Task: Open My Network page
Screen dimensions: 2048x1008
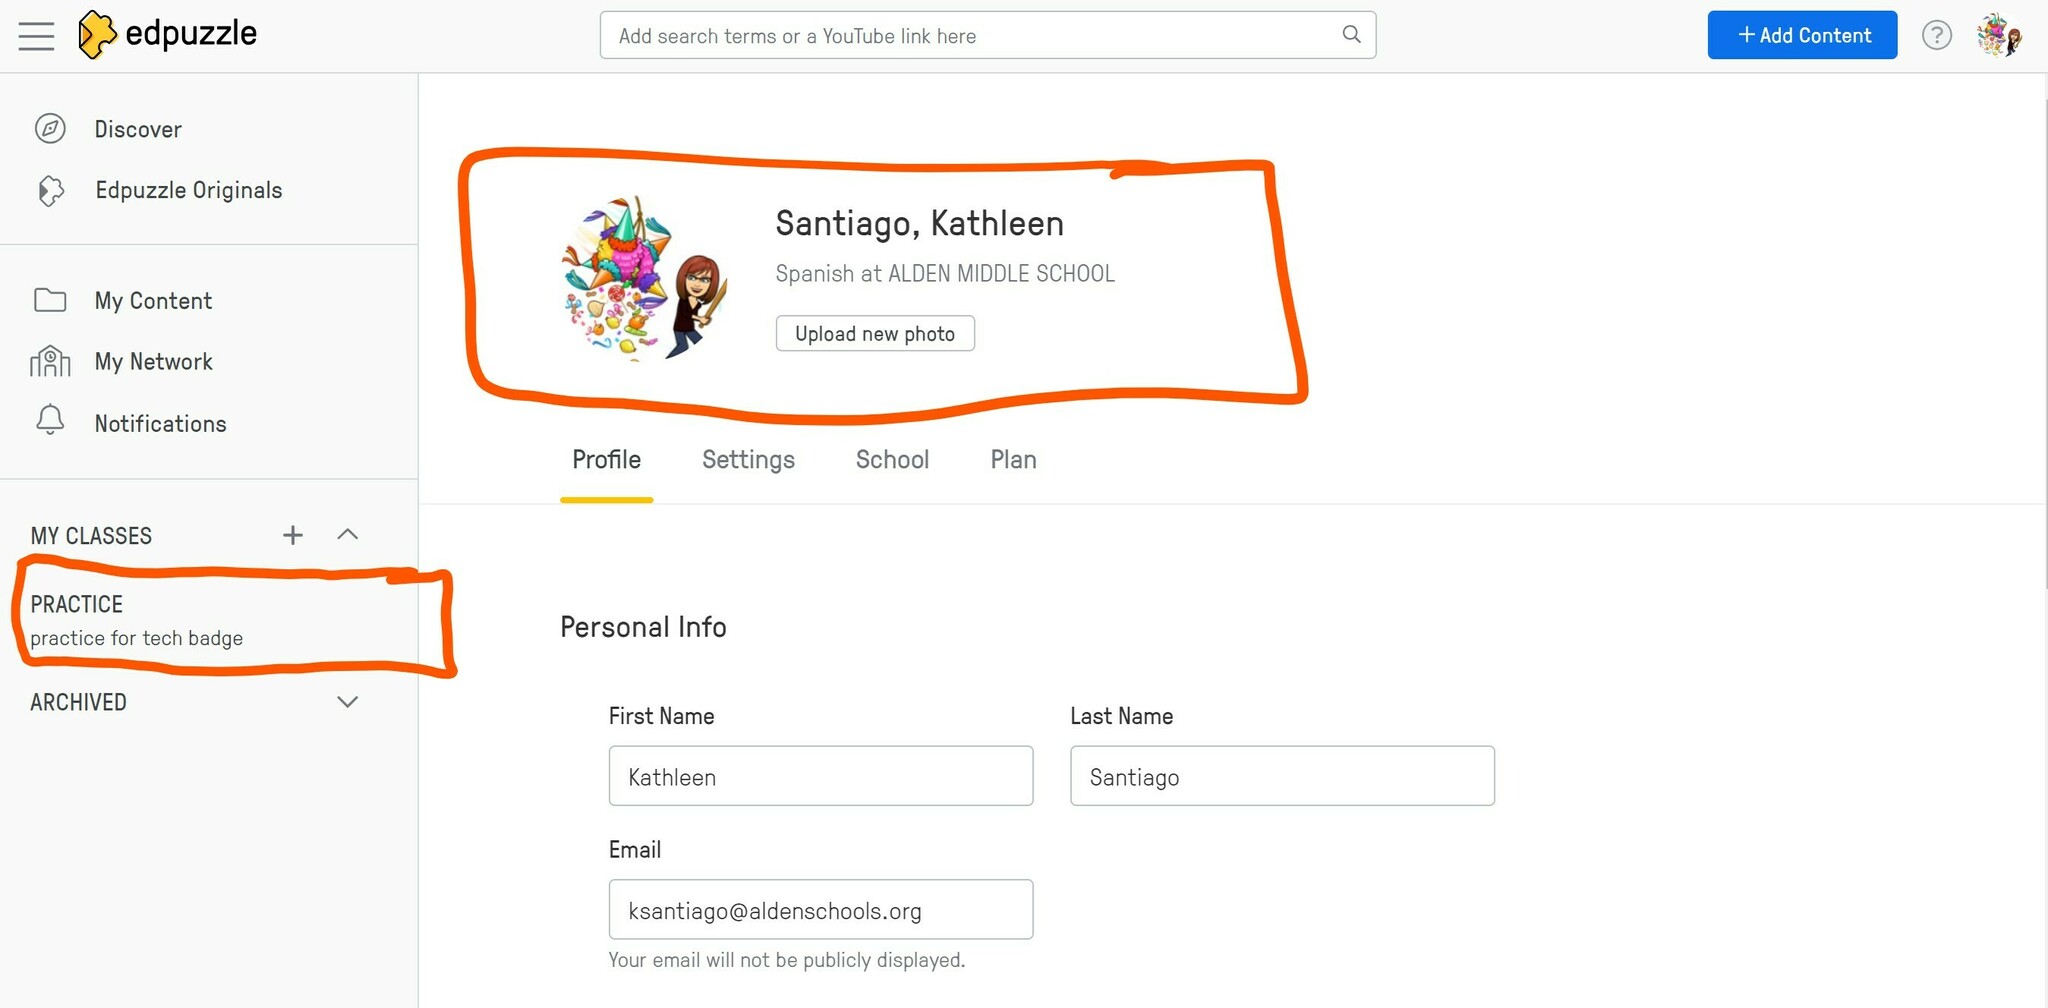Action: coord(153,362)
